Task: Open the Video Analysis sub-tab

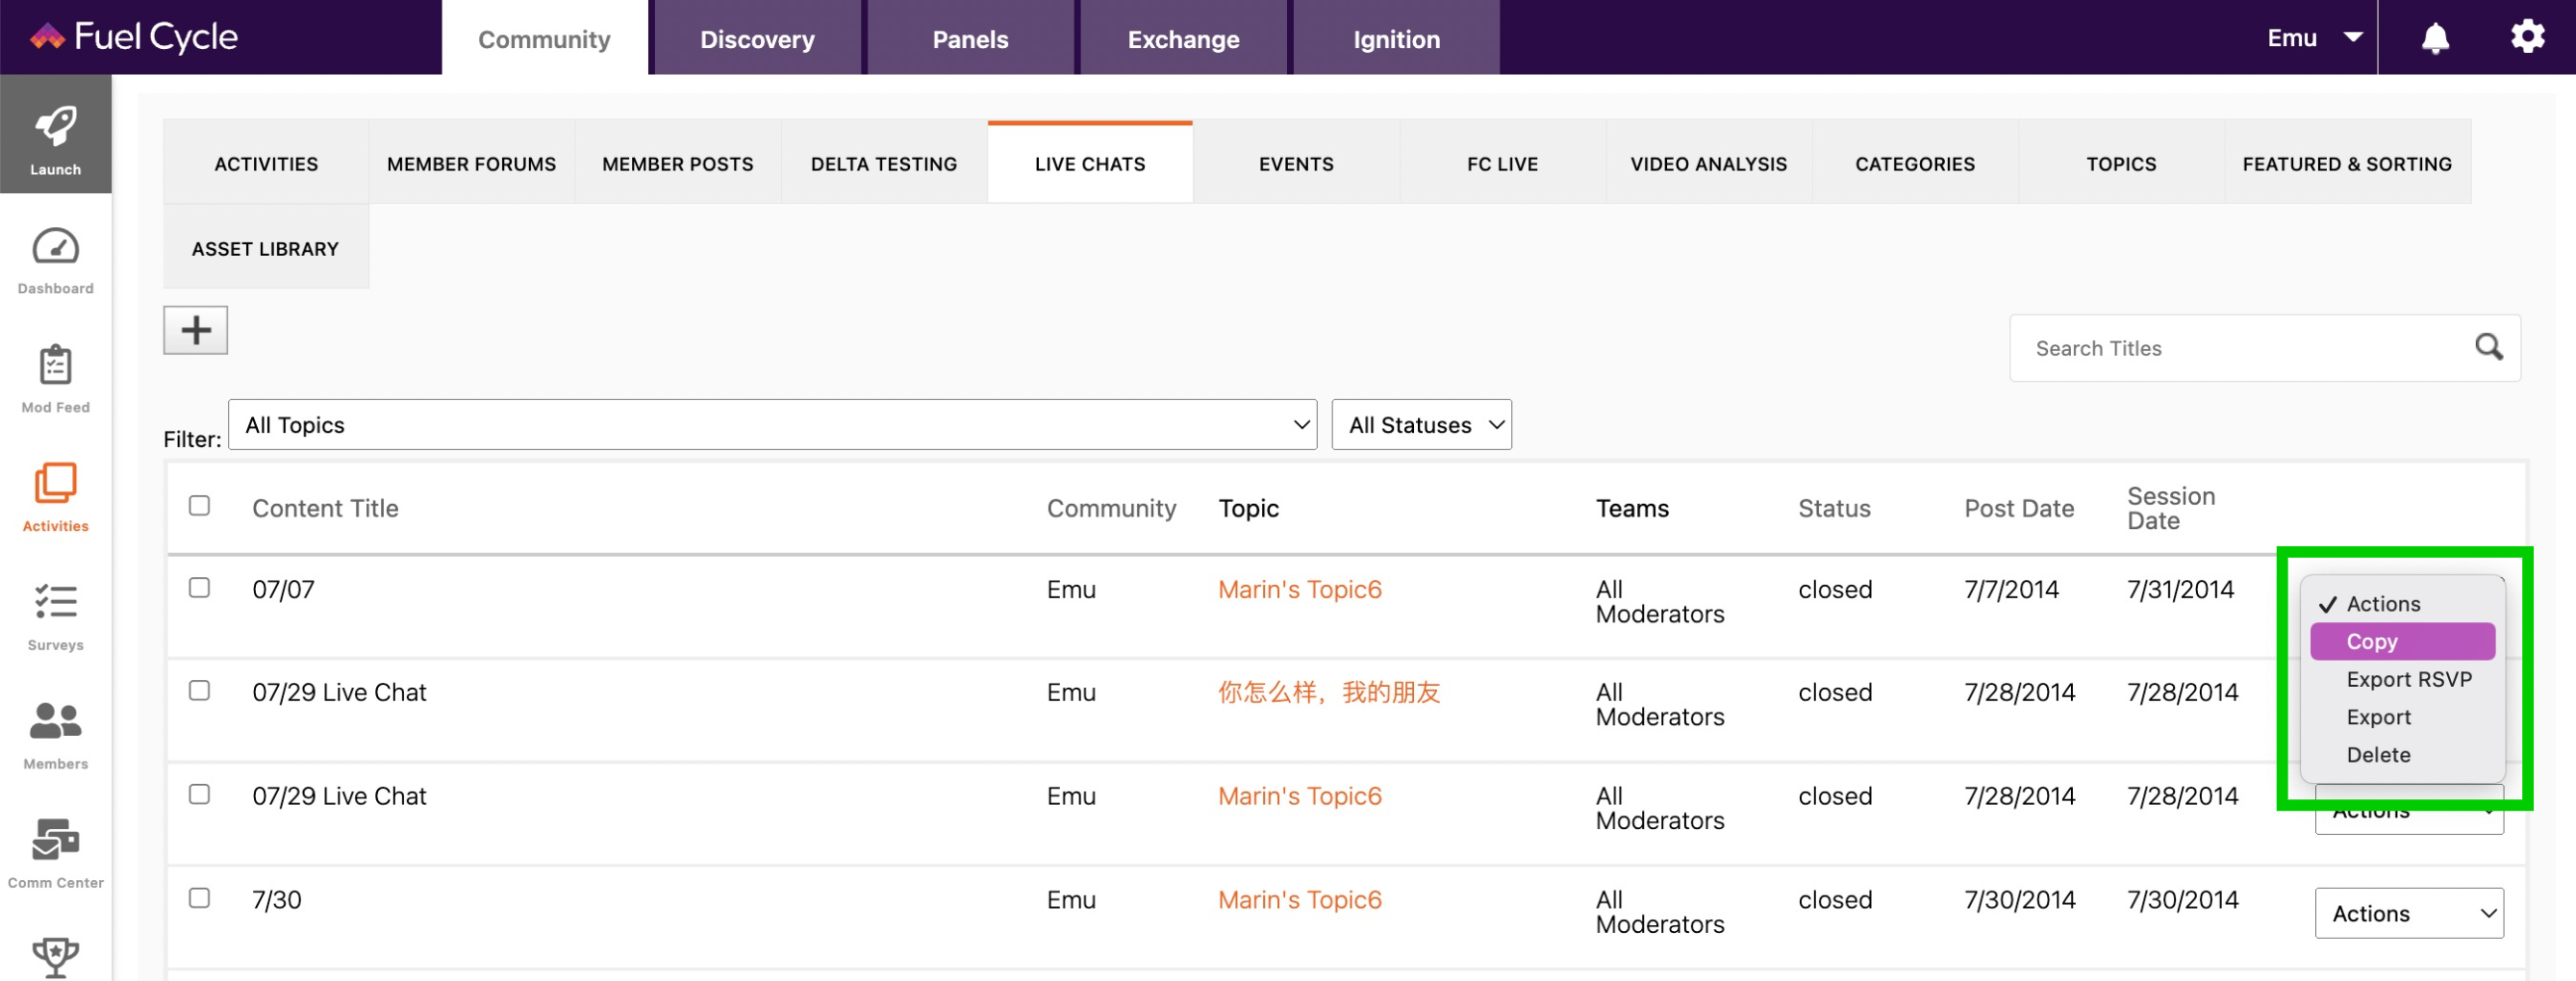Action: 1708,163
